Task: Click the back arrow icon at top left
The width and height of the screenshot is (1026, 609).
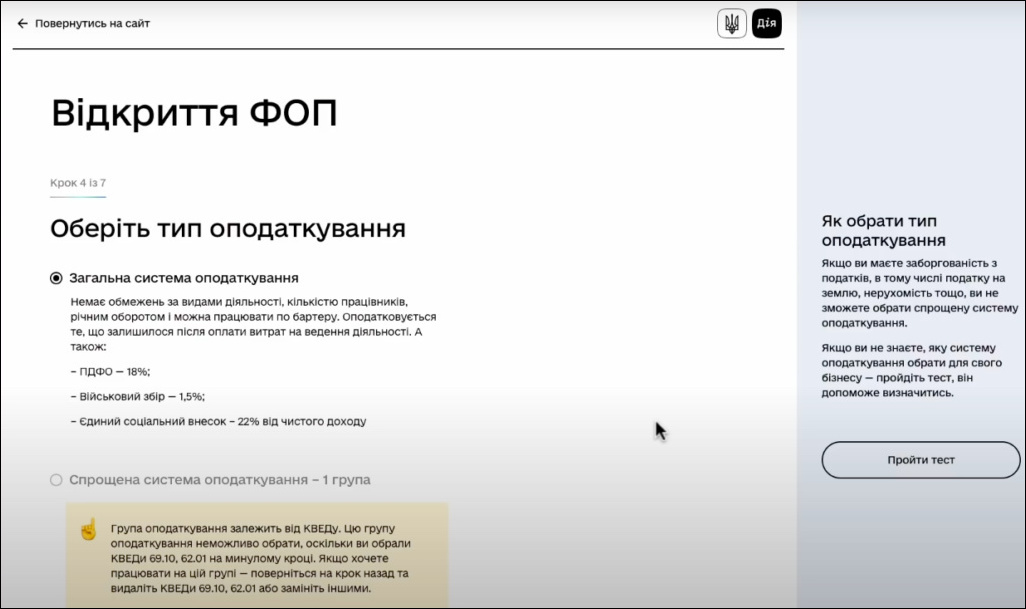Action: click(22, 24)
